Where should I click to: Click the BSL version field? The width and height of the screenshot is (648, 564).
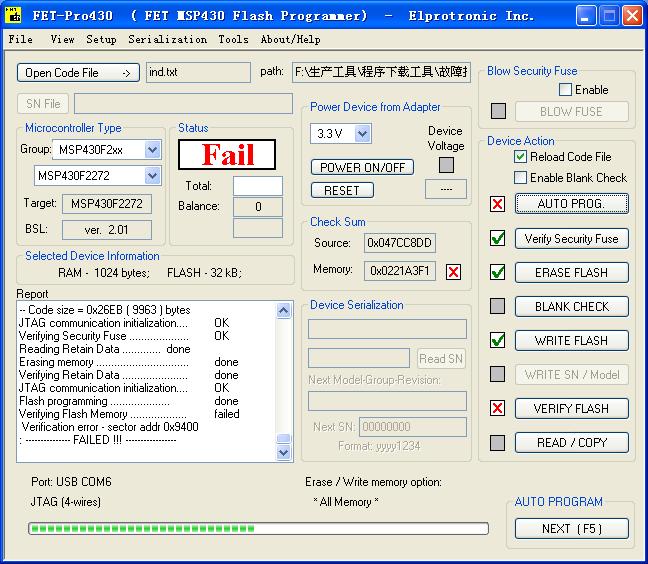[x=107, y=230]
